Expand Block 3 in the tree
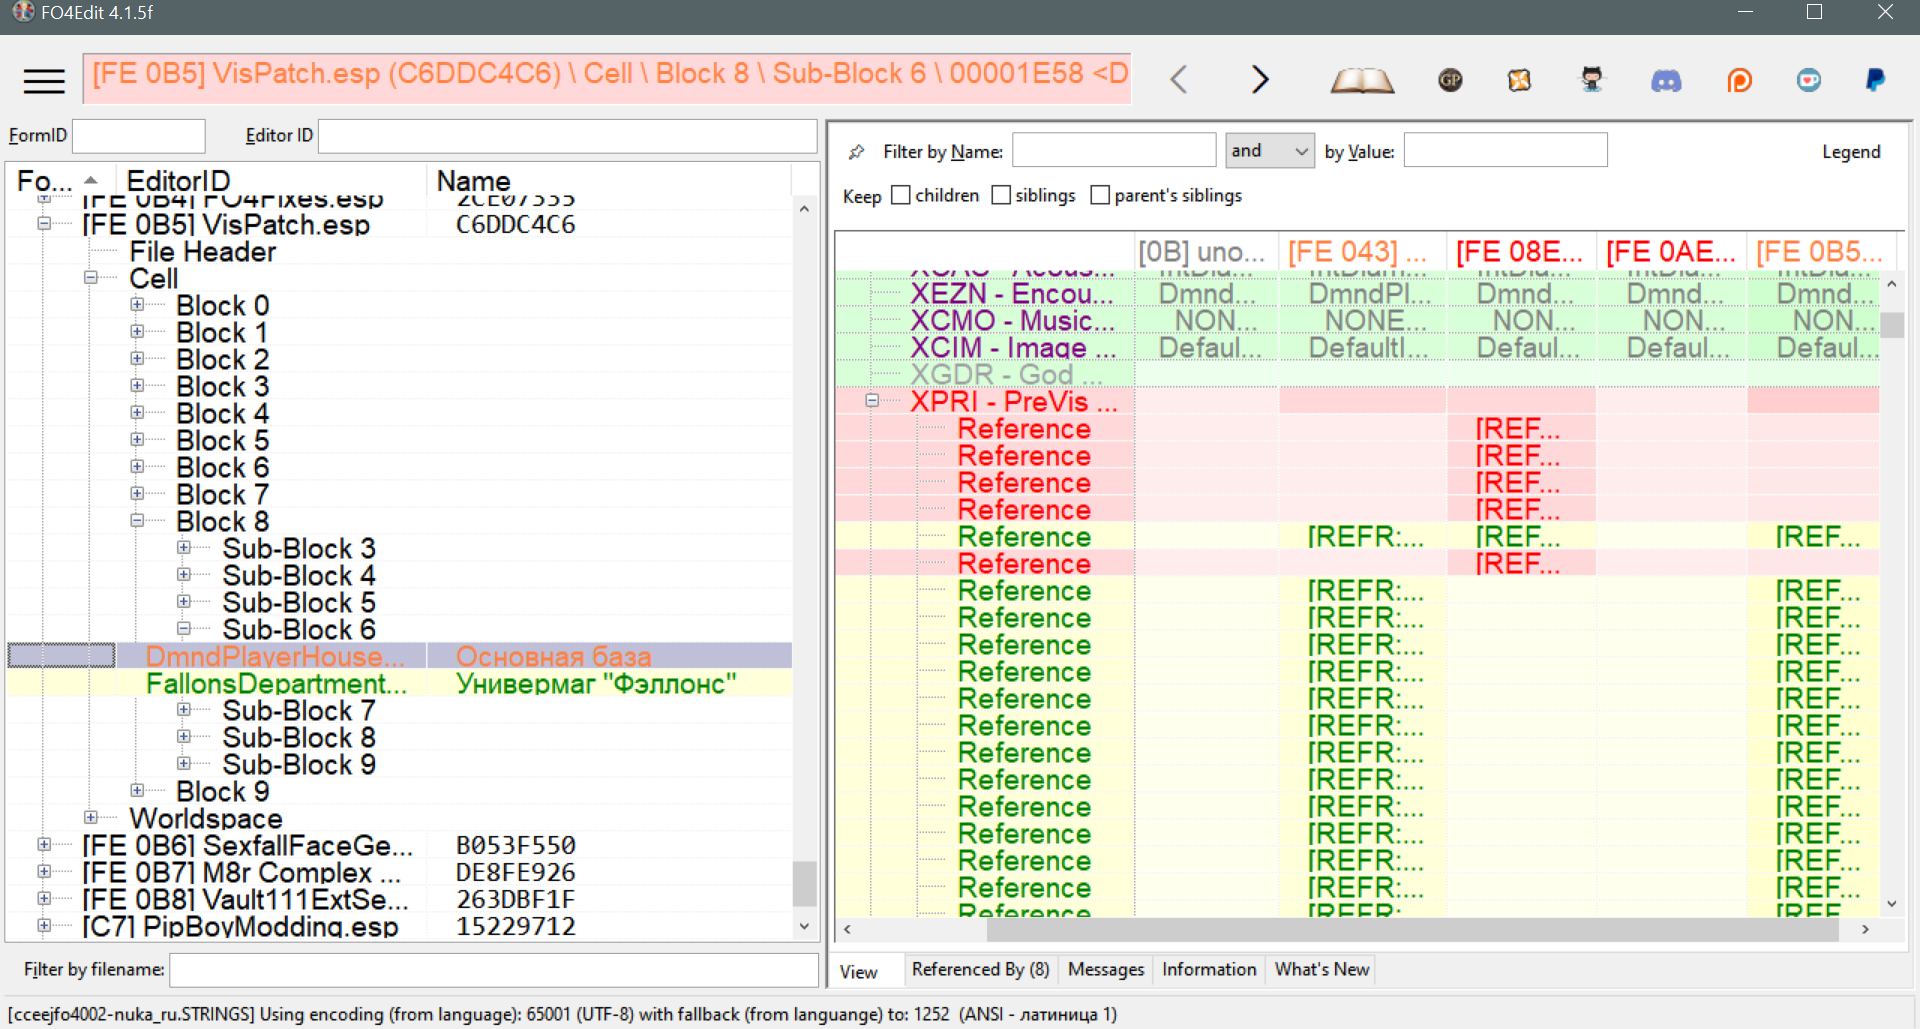This screenshot has width=1920, height=1029. [x=137, y=386]
